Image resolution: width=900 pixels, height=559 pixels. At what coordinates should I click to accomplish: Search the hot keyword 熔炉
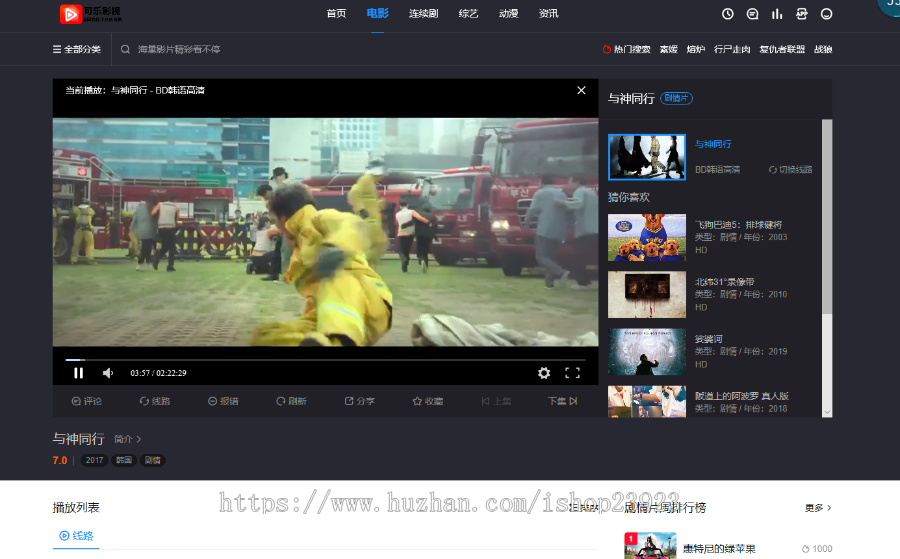point(696,49)
